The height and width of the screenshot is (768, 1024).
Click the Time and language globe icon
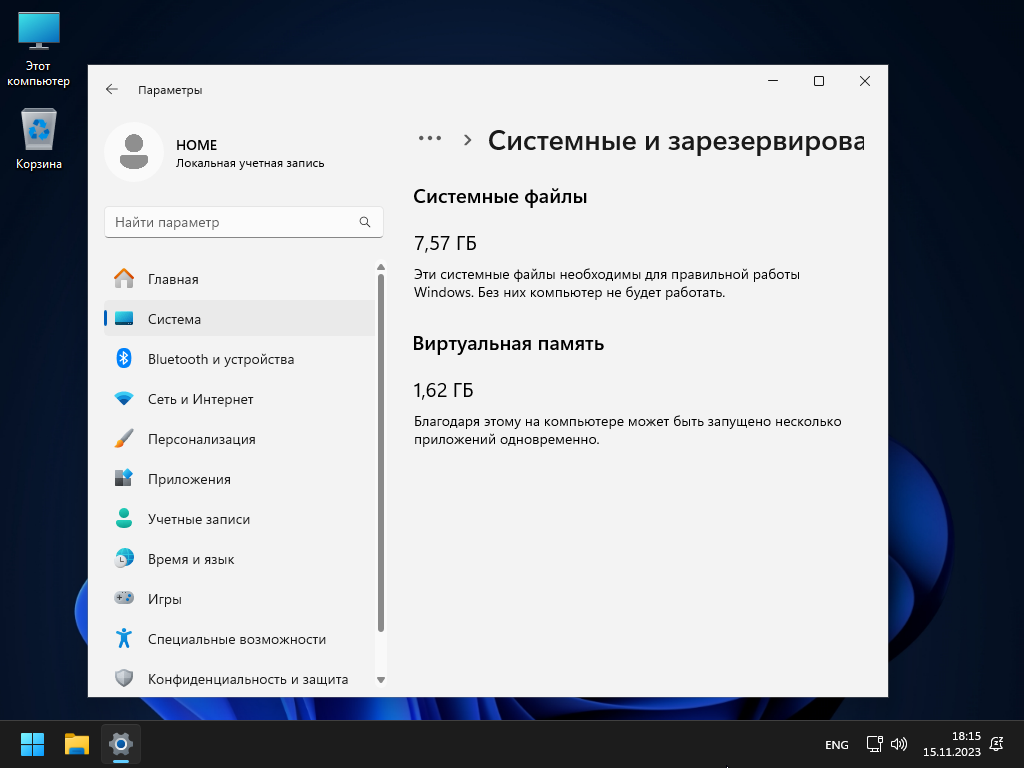click(x=124, y=559)
